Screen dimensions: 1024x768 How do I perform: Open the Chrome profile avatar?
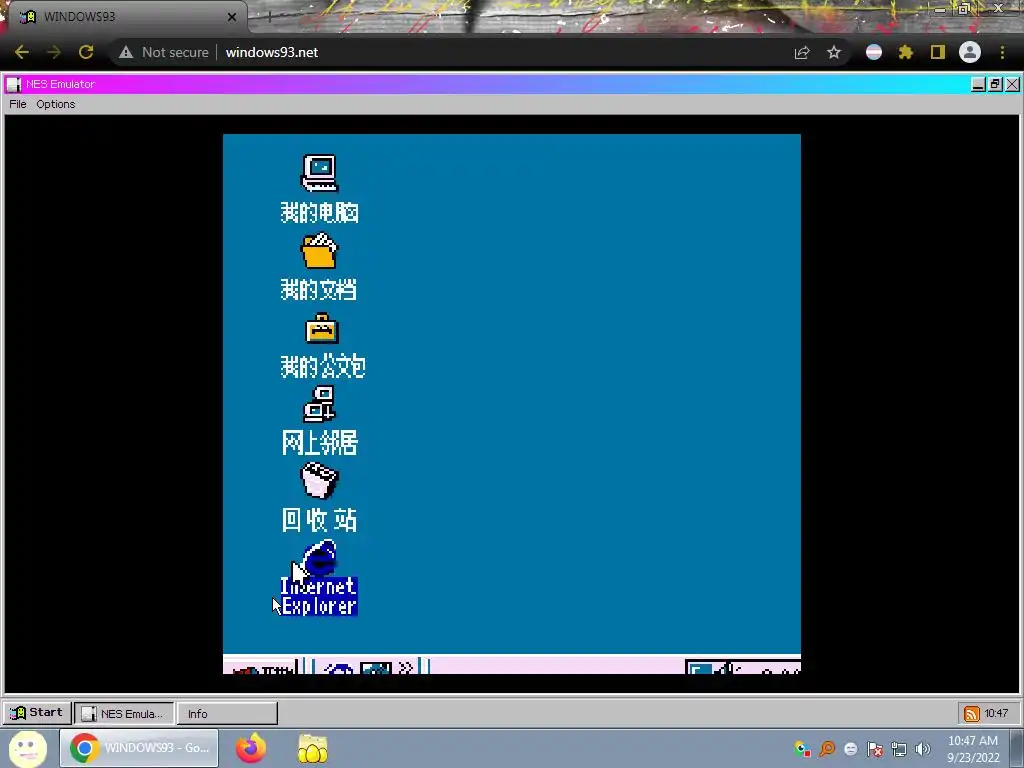click(x=970, y=52)
